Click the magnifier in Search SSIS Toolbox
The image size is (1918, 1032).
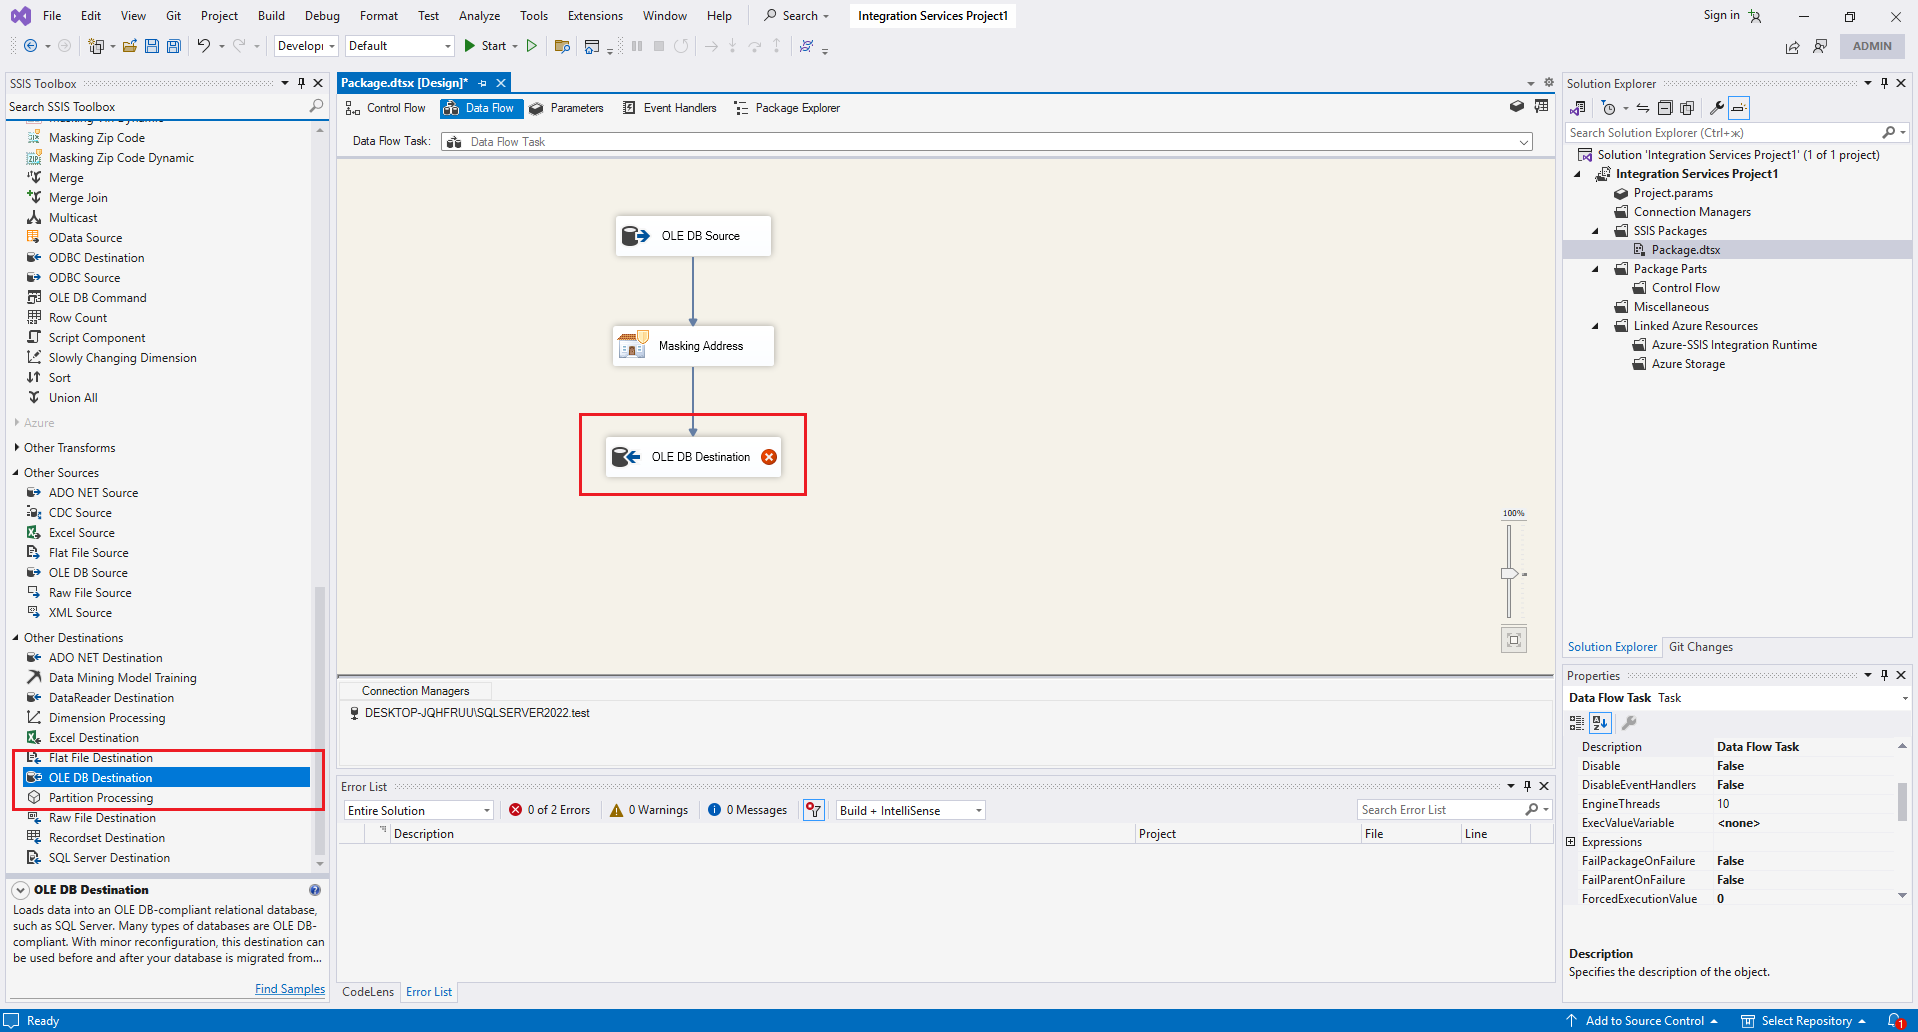[316, 106]
